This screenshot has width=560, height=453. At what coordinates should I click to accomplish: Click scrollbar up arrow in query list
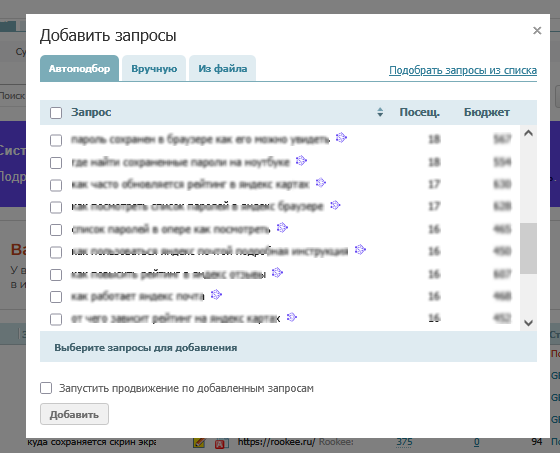[529, 134]
